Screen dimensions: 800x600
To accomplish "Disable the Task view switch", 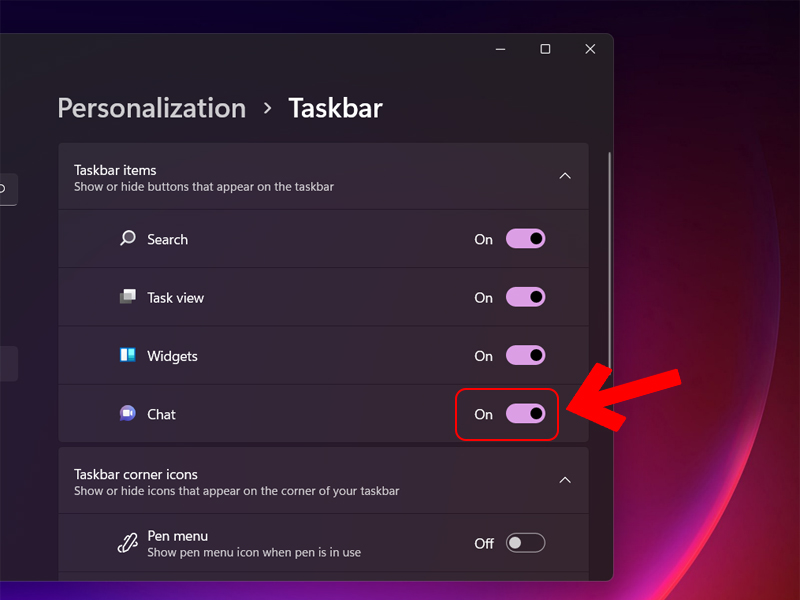I will click(526, 297).
